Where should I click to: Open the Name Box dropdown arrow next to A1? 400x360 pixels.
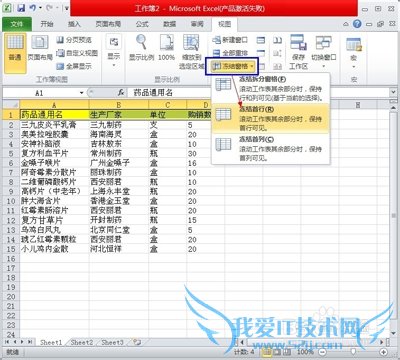tap(81, 93)
